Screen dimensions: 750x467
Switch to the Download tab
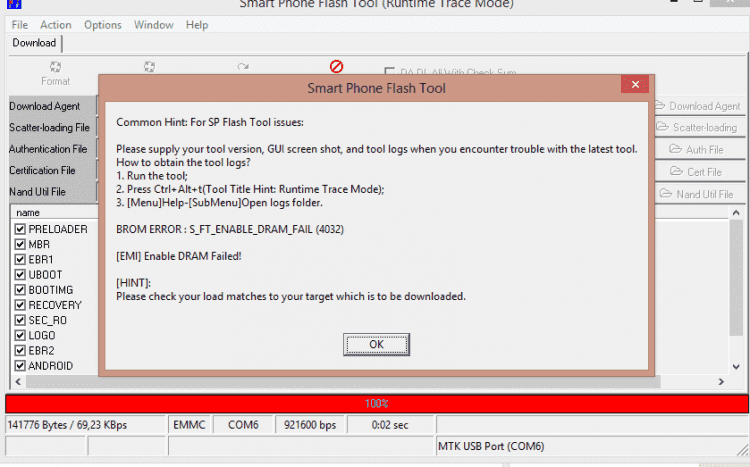click(34, 43)
